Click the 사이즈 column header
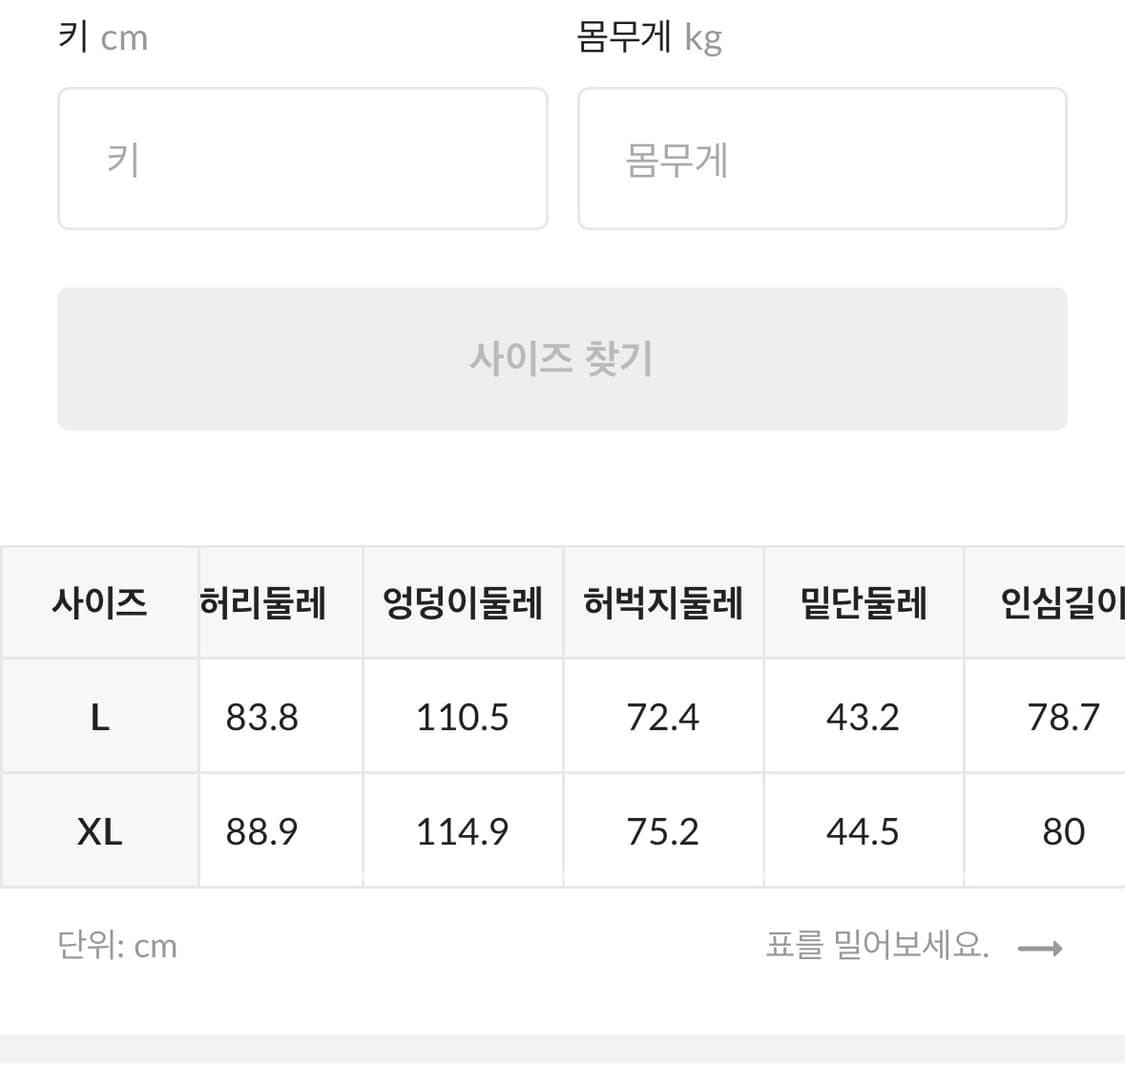1125x1092 pixels. point(98,601)
